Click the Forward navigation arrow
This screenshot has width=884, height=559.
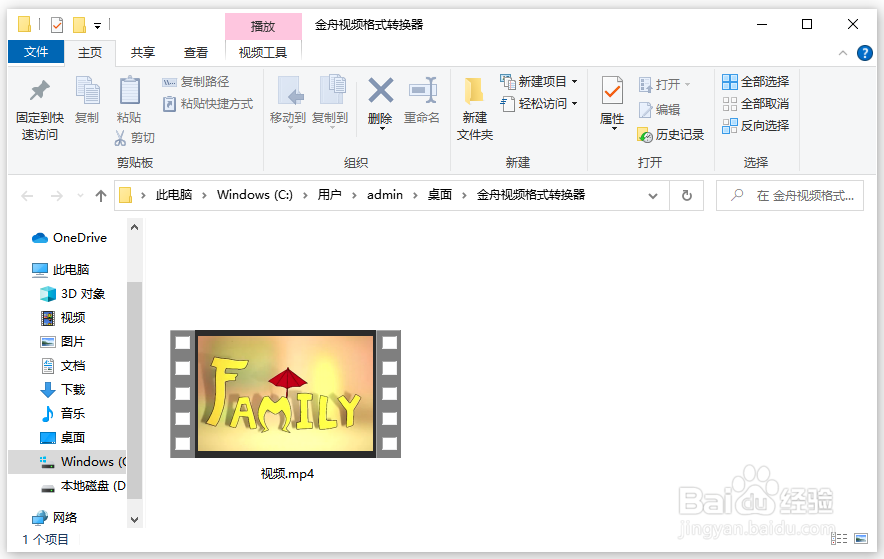click(56, 196)
